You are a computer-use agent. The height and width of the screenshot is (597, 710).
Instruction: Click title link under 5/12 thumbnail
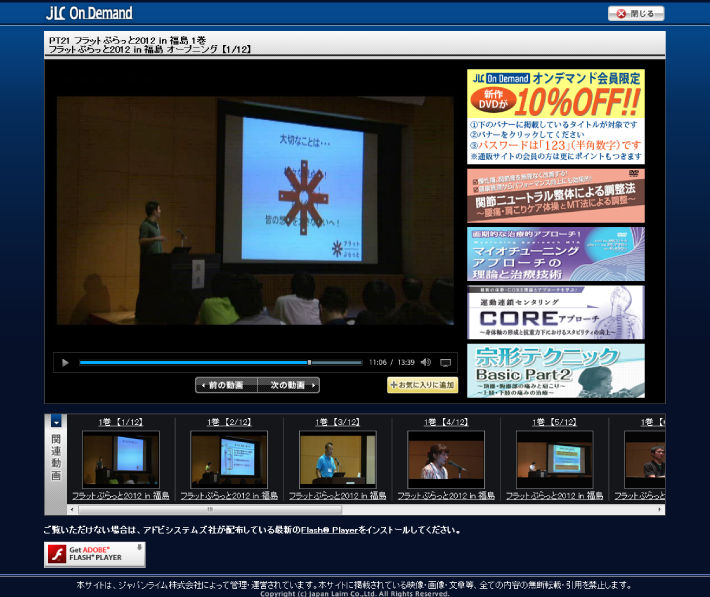tap(554, 496)
